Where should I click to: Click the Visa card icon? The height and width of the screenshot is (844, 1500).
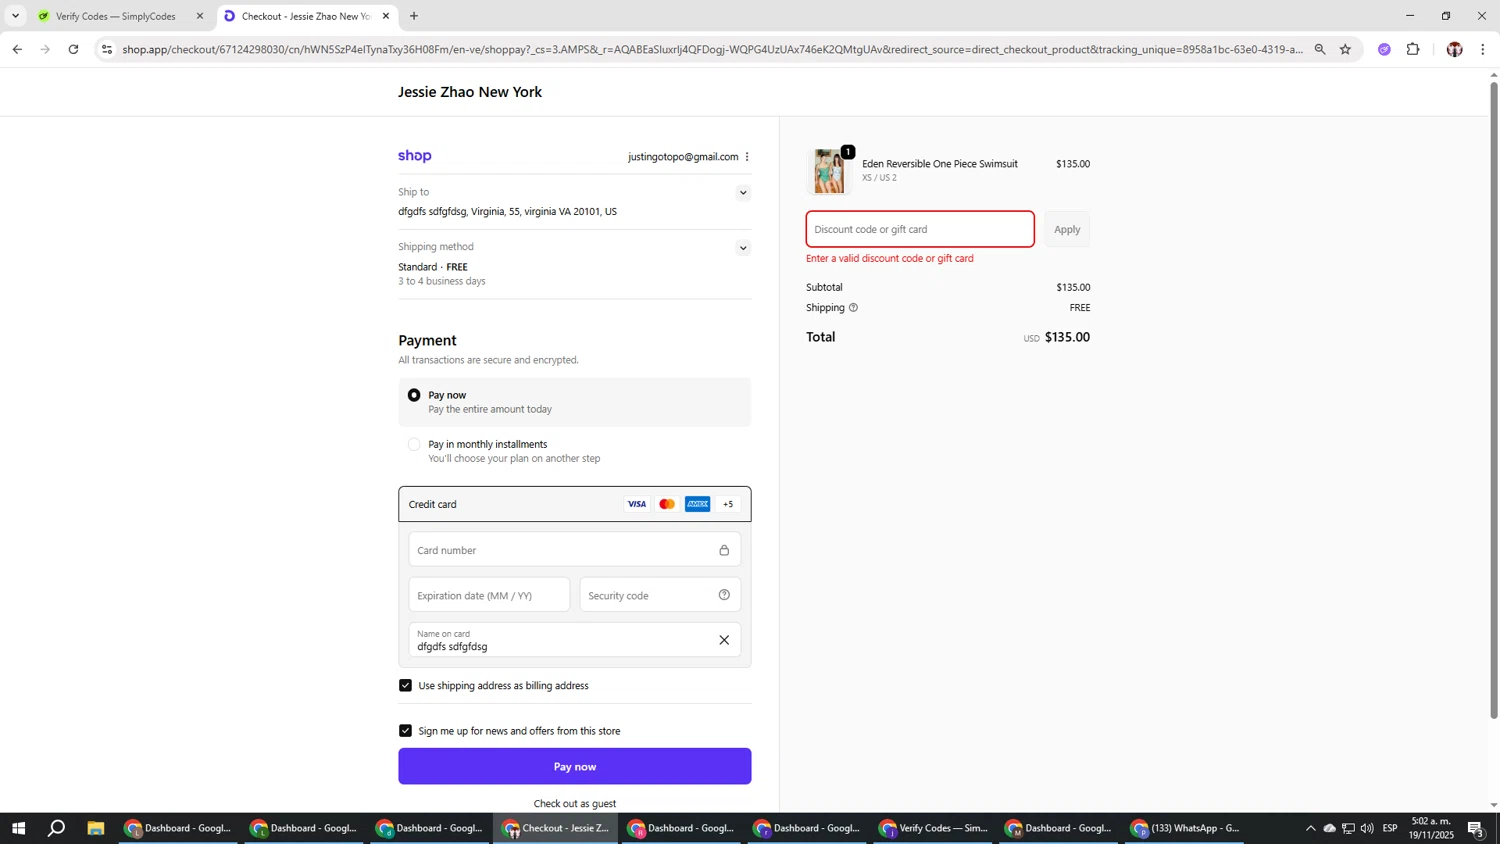[636, 504]
